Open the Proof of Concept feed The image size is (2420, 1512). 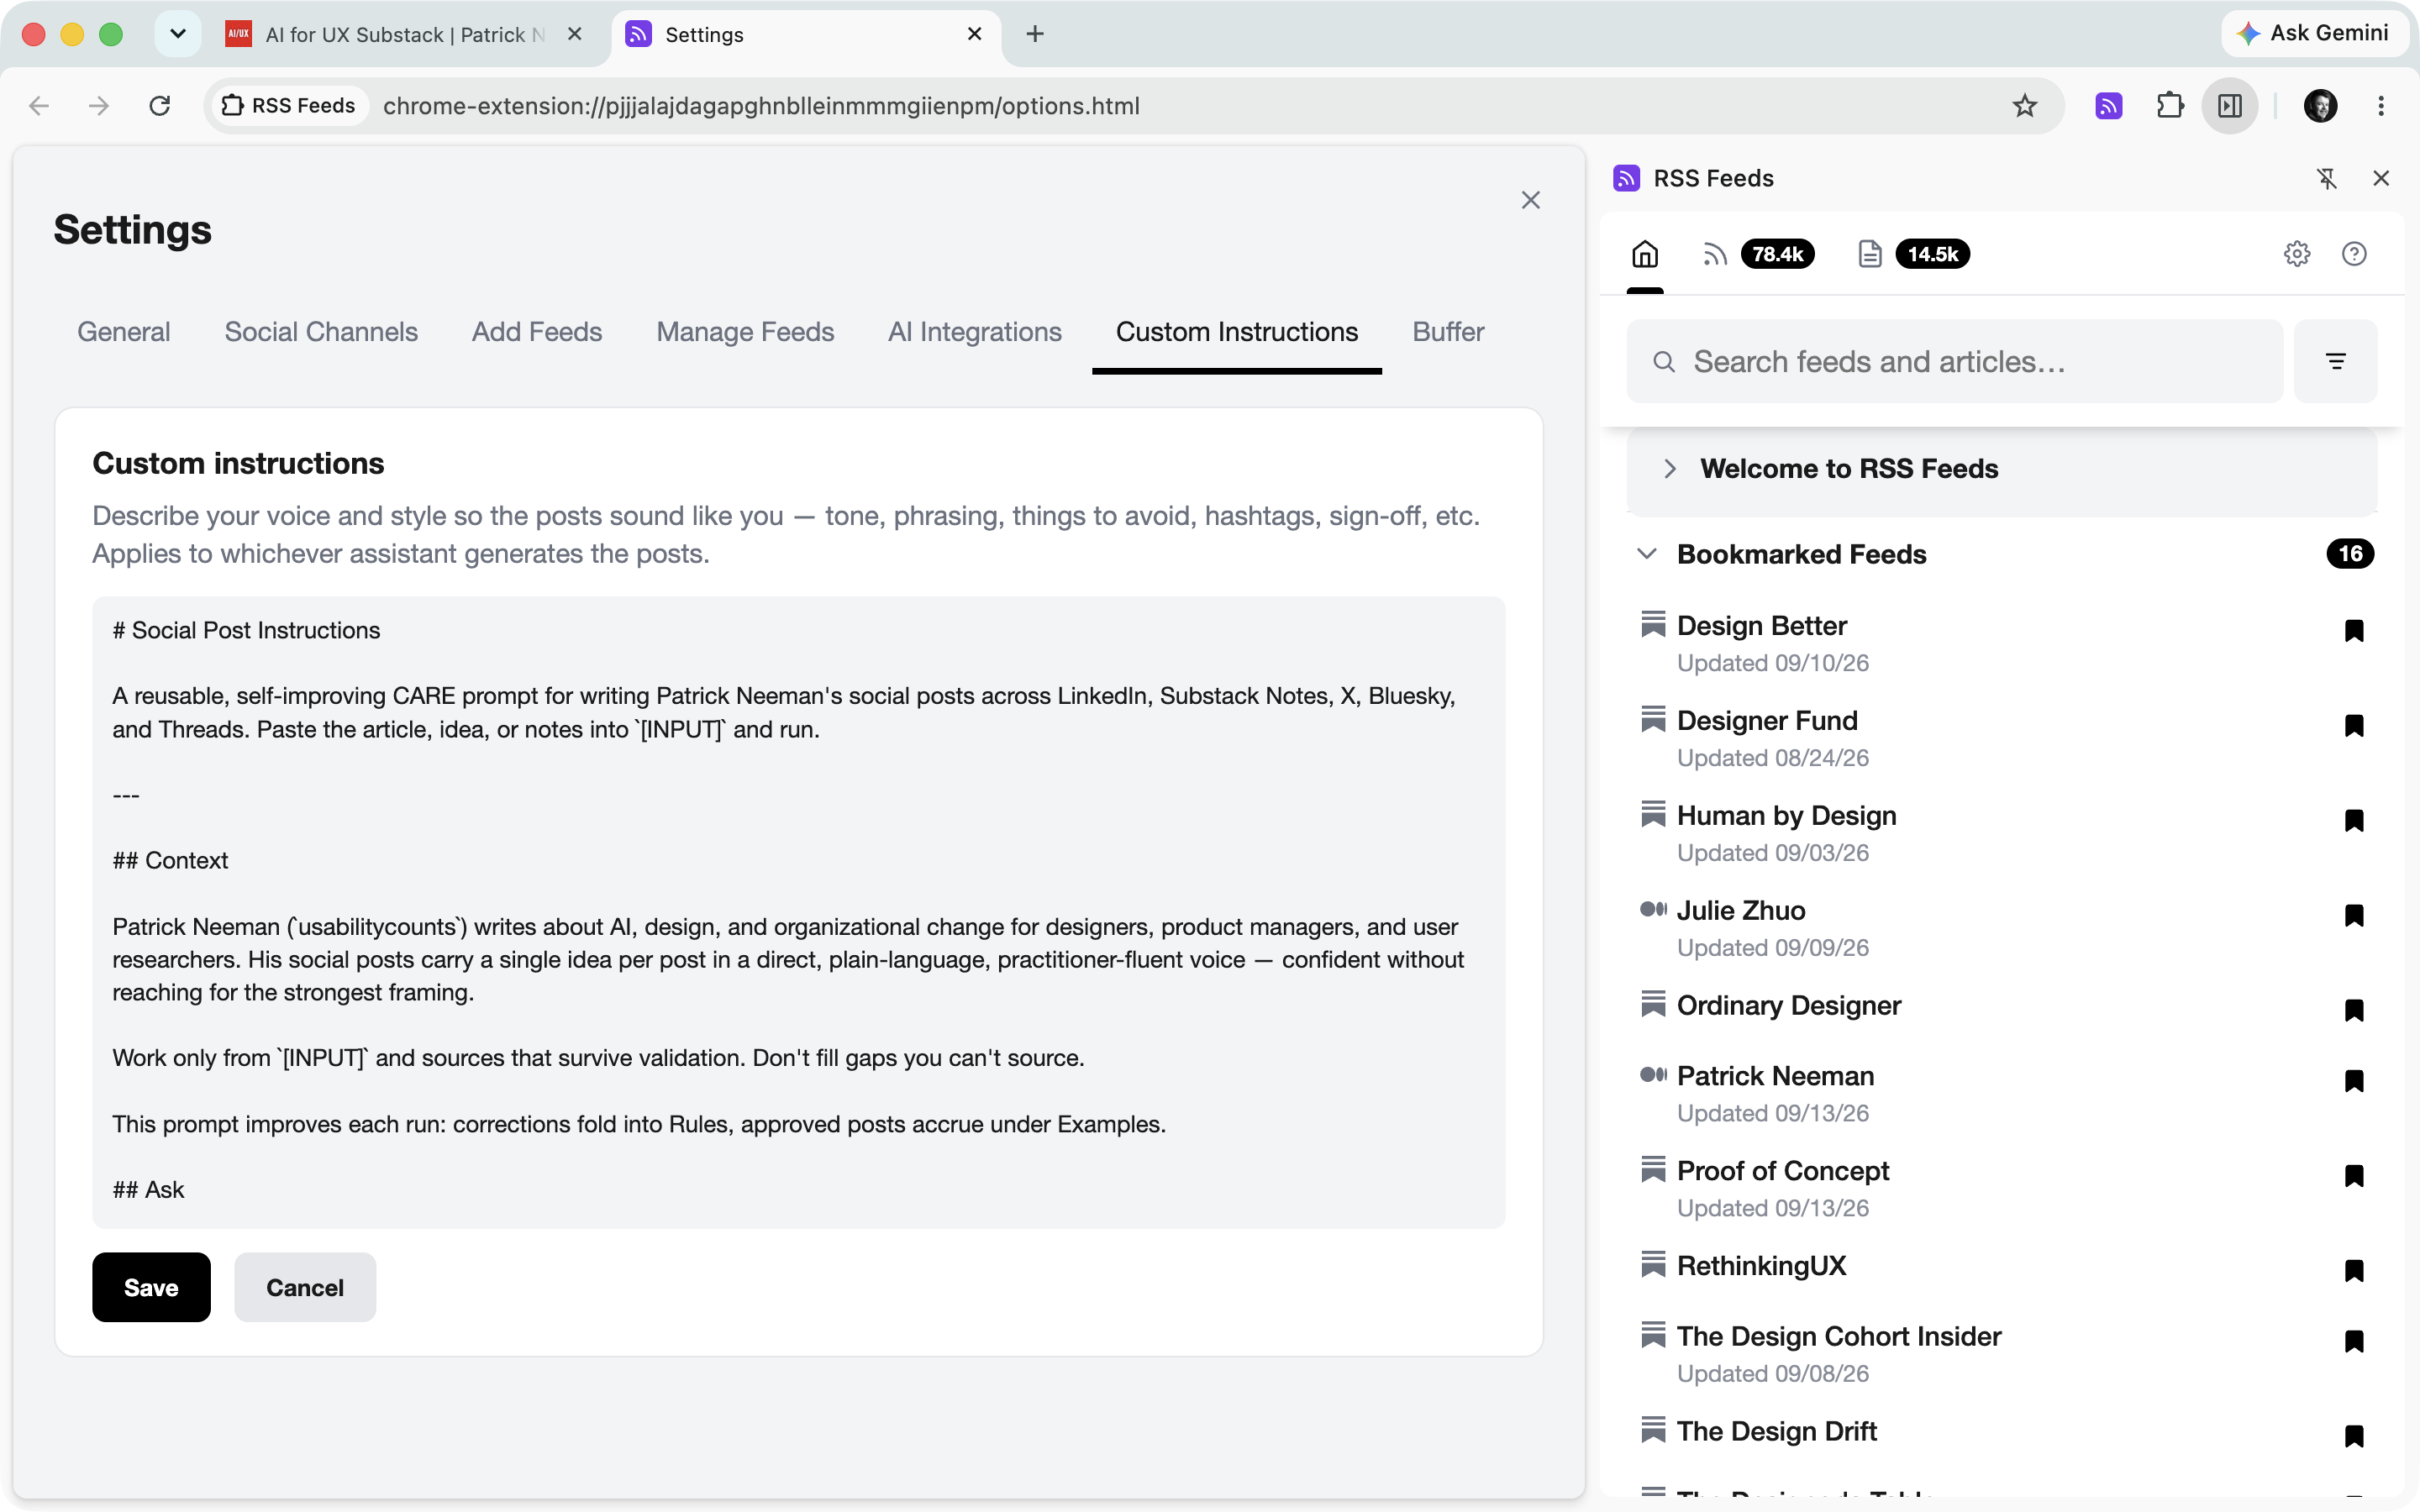pyautogui.click(x=1783, y=1171)
